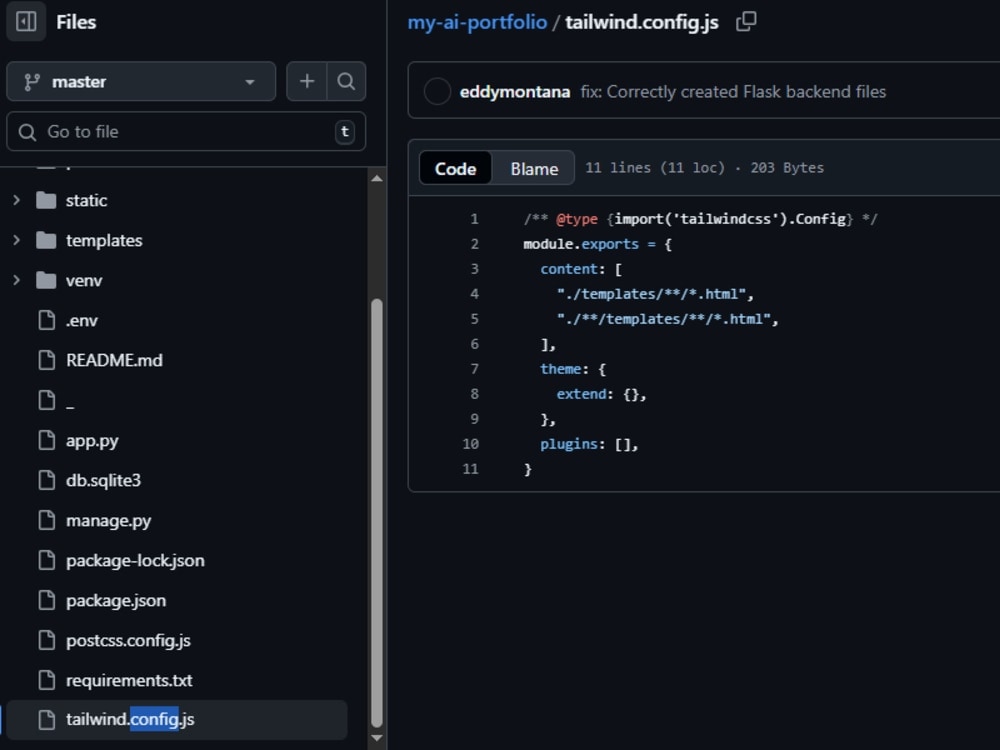Open app.py in the file tree

coord(92,441)
